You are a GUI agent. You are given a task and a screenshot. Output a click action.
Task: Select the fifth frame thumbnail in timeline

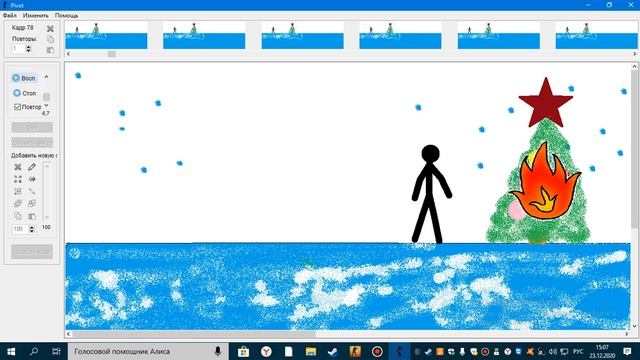pyautogui.click(x=499, y=36)
